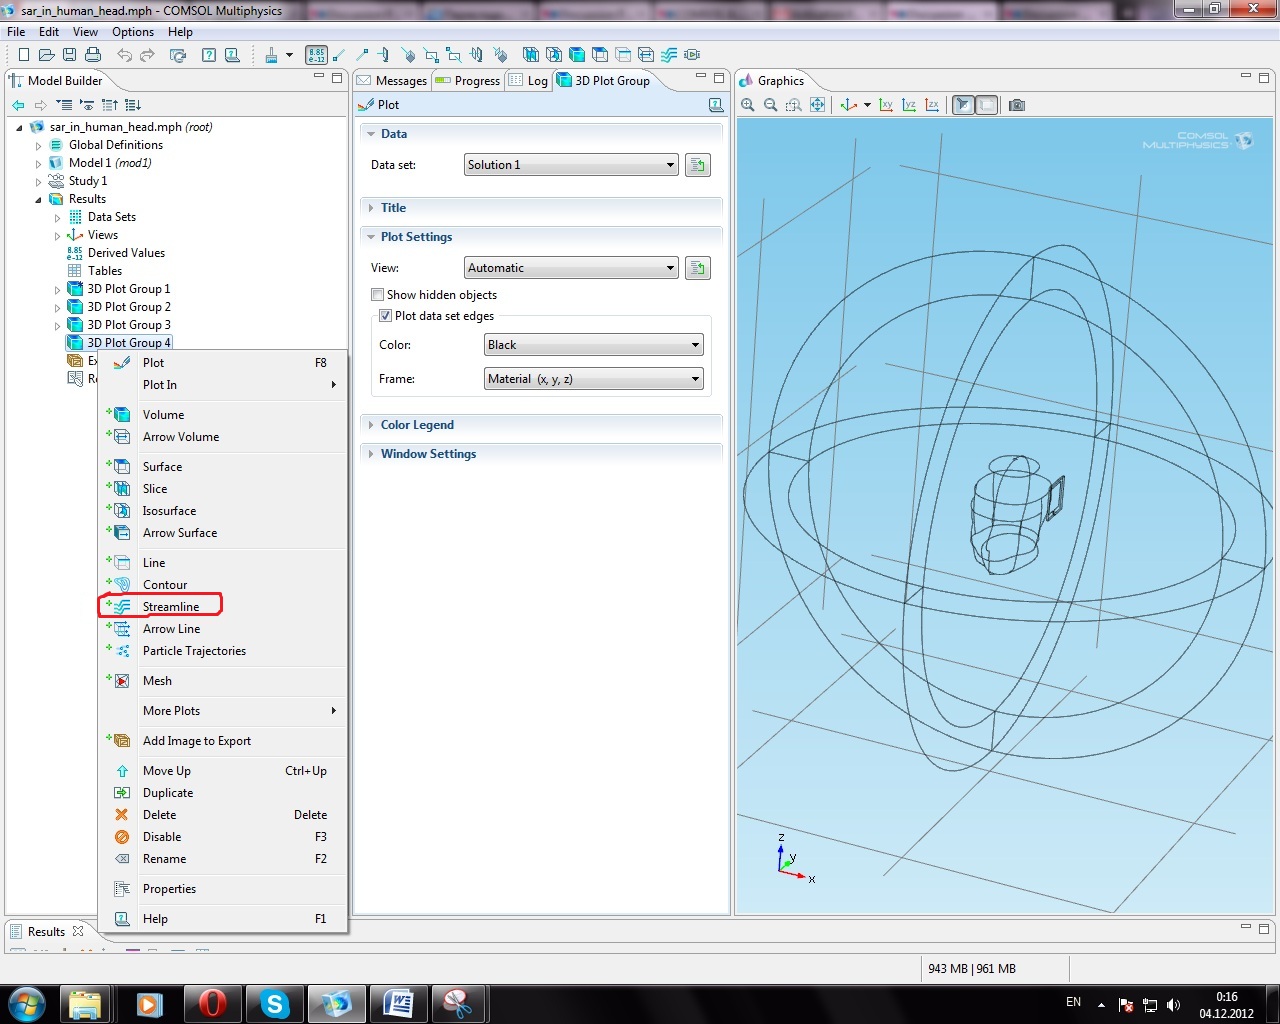This screenshot has height=1024, width=1280.
Task: Open the Frame dropdown showing Material (x, y, z)
Action: pos(594,379)
